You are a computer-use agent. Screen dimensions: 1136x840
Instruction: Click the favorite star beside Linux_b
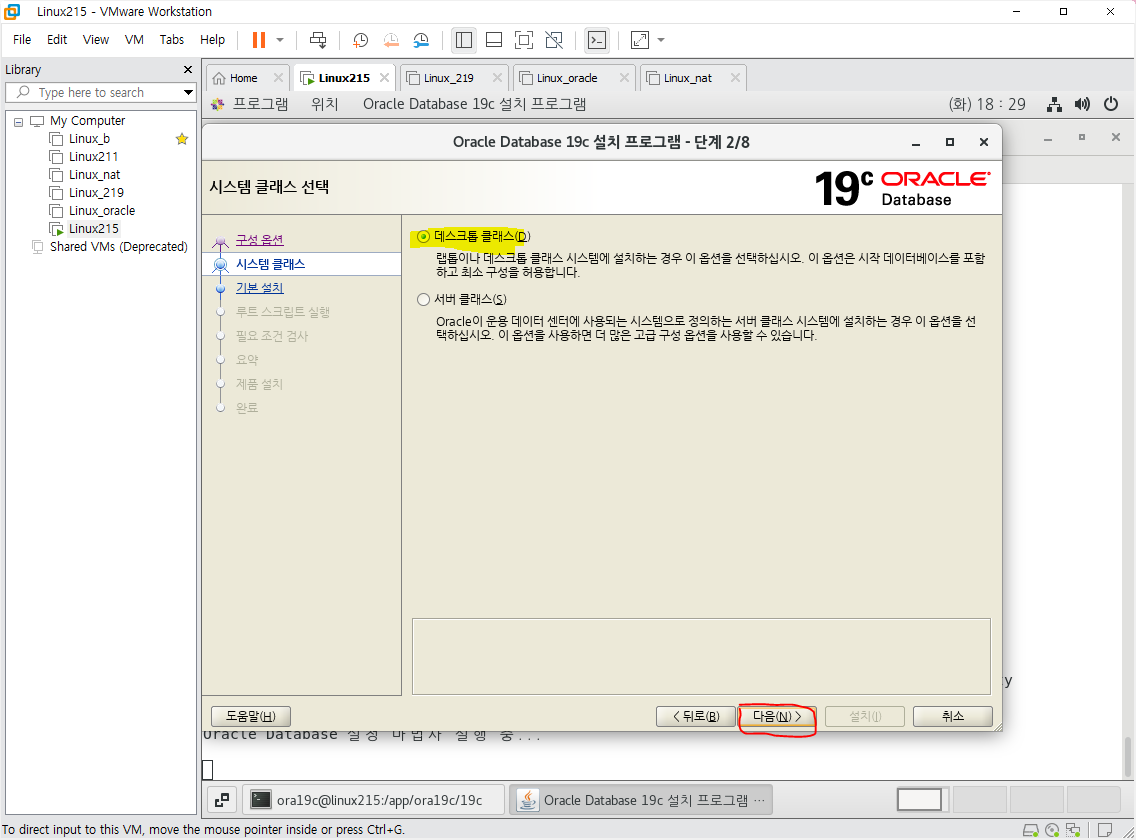(182, 138)
